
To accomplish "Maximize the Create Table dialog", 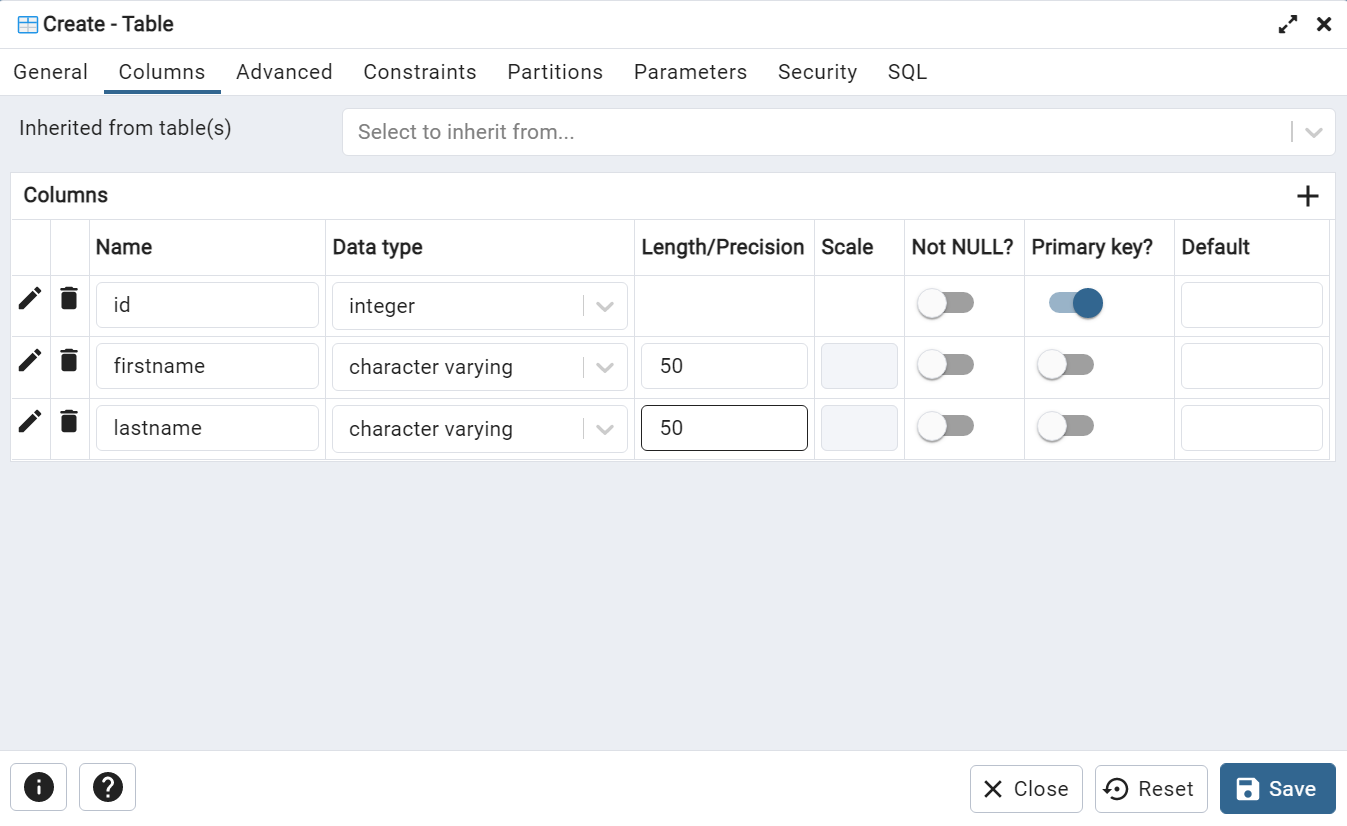I will 1288,25.
